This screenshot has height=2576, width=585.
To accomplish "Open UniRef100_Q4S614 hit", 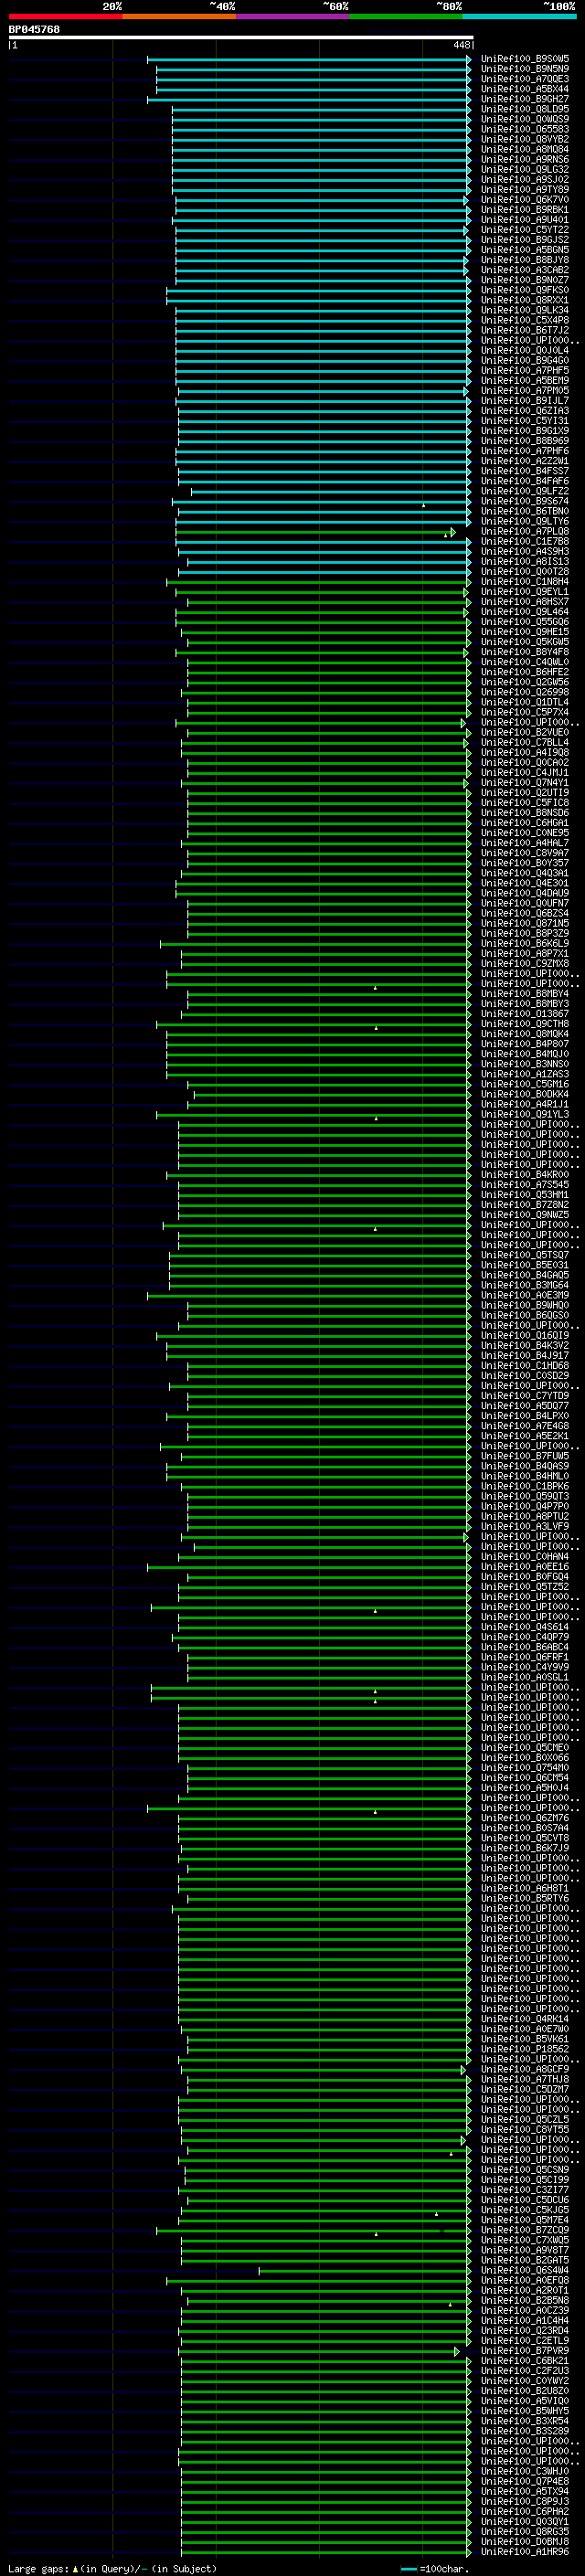I will [x=524, y=1627].
